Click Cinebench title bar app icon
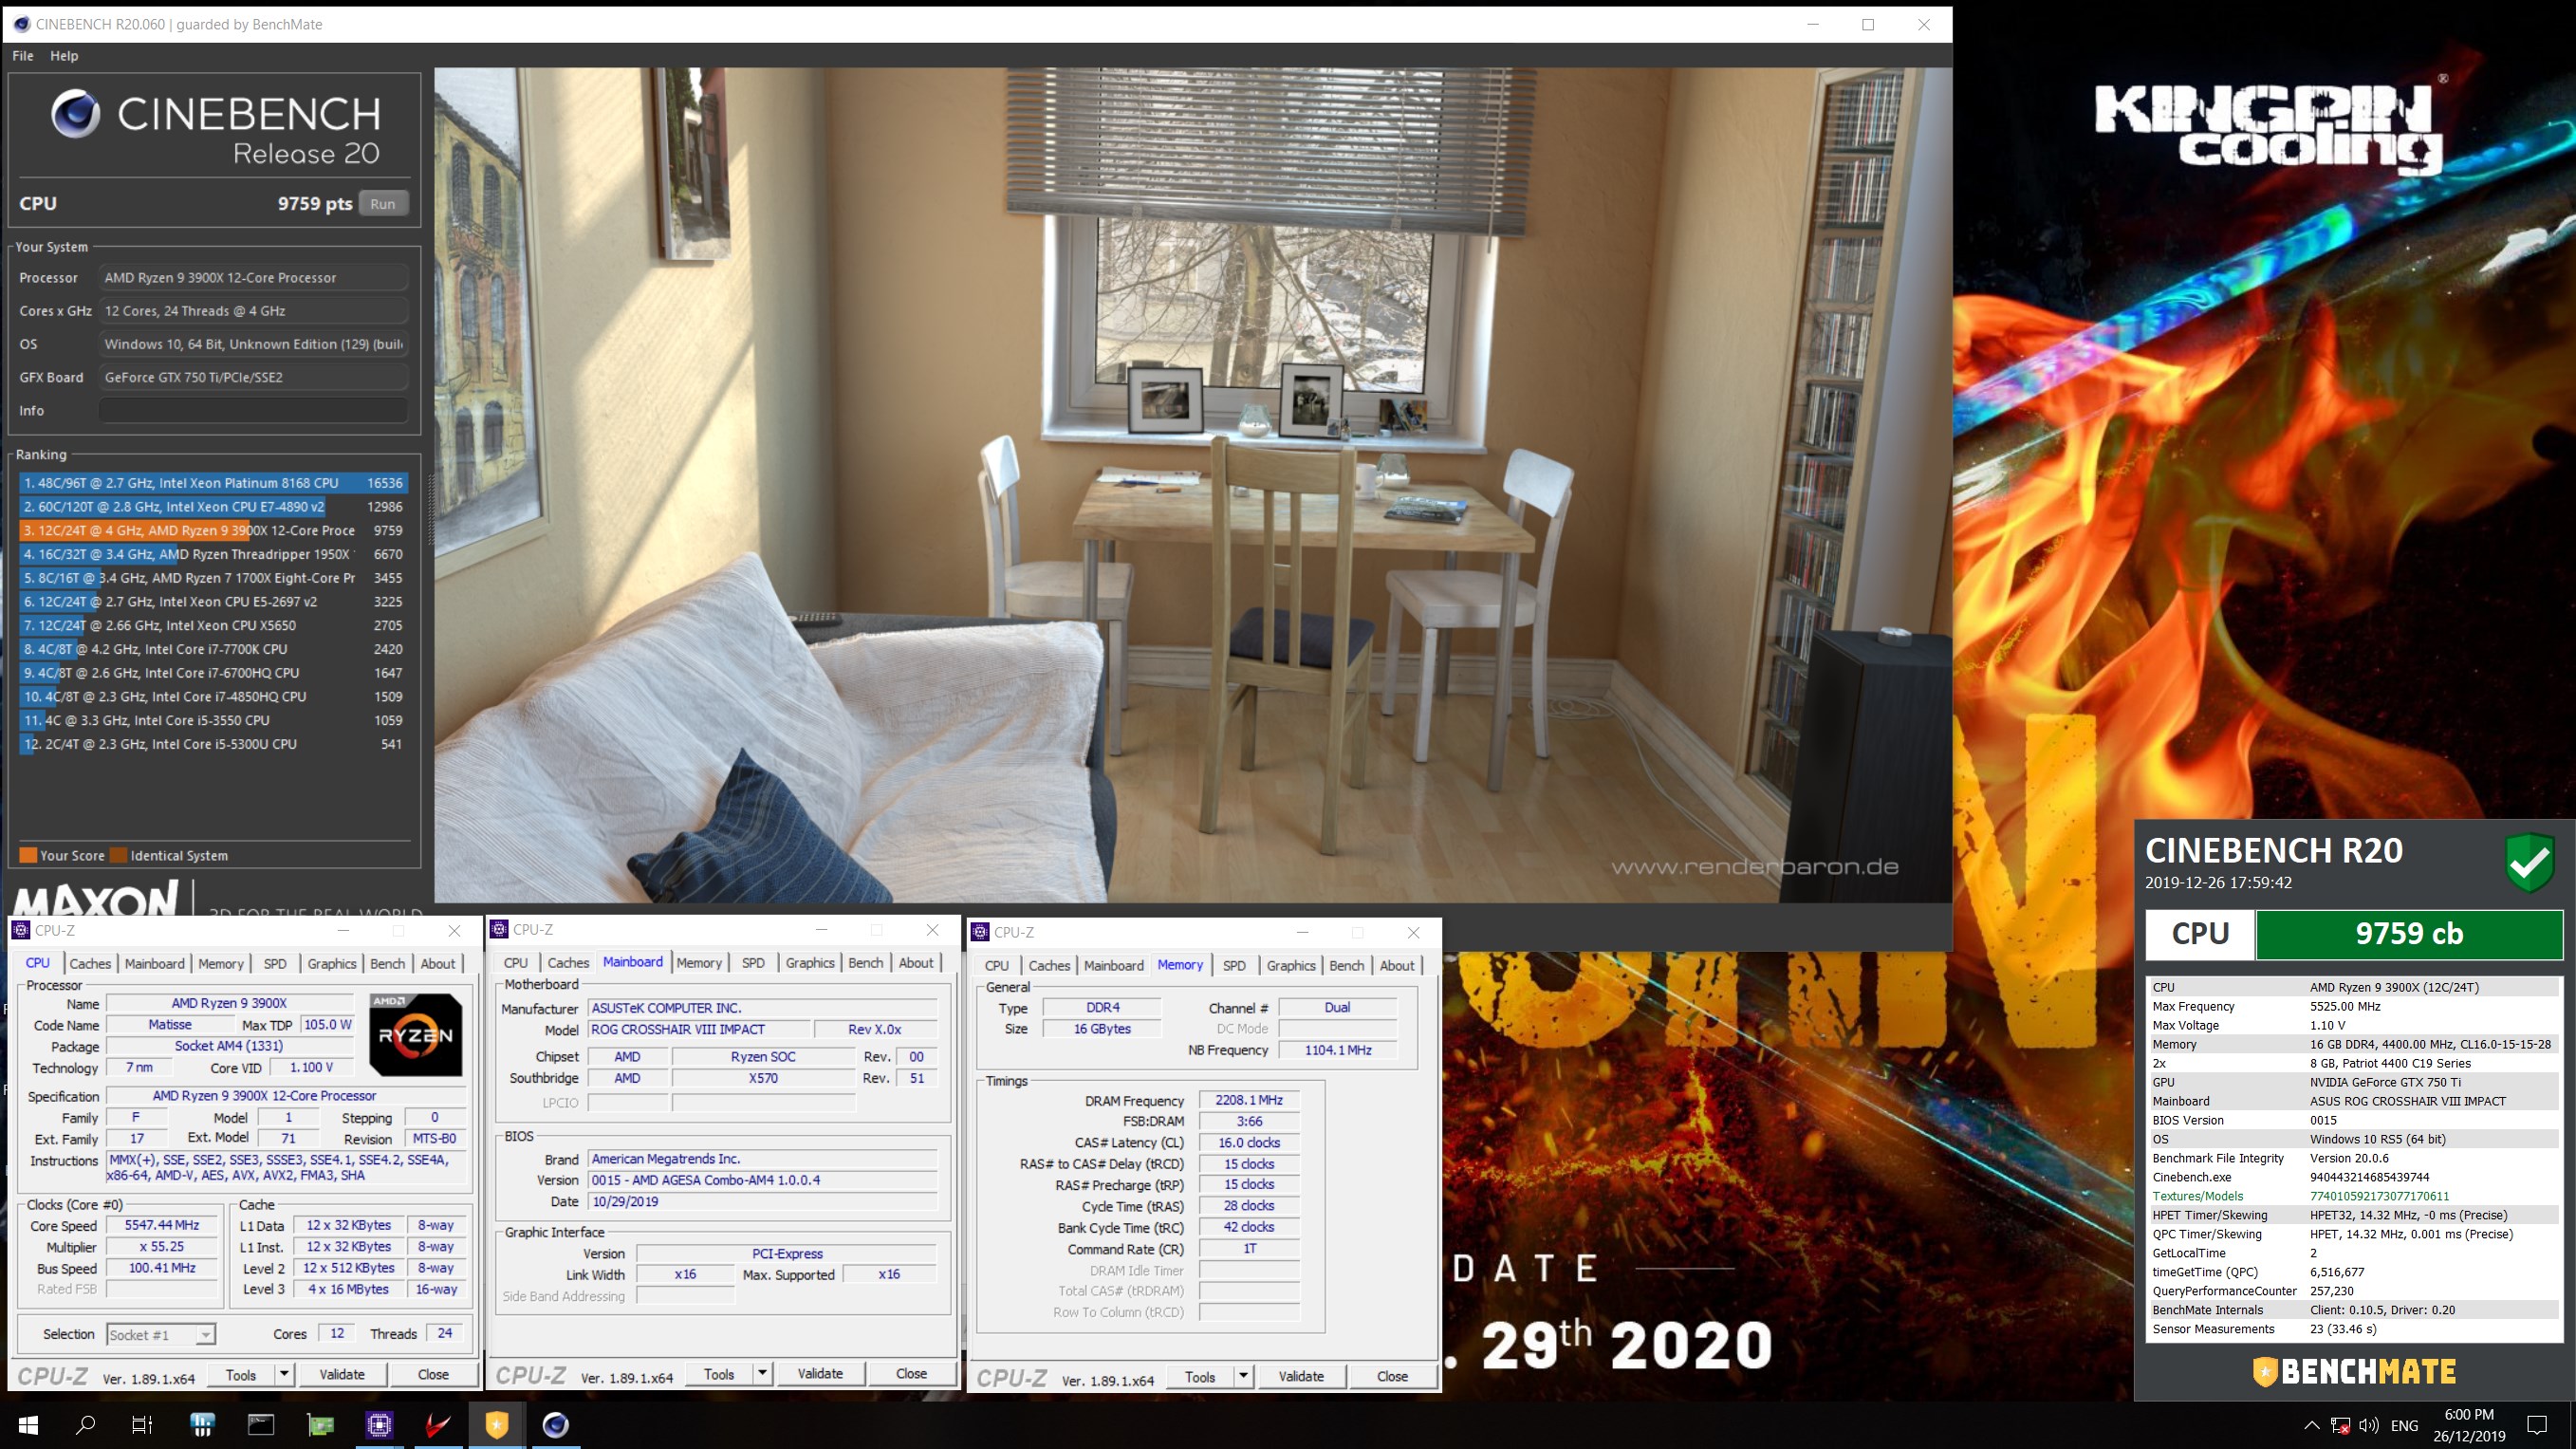 pos(21,24)
